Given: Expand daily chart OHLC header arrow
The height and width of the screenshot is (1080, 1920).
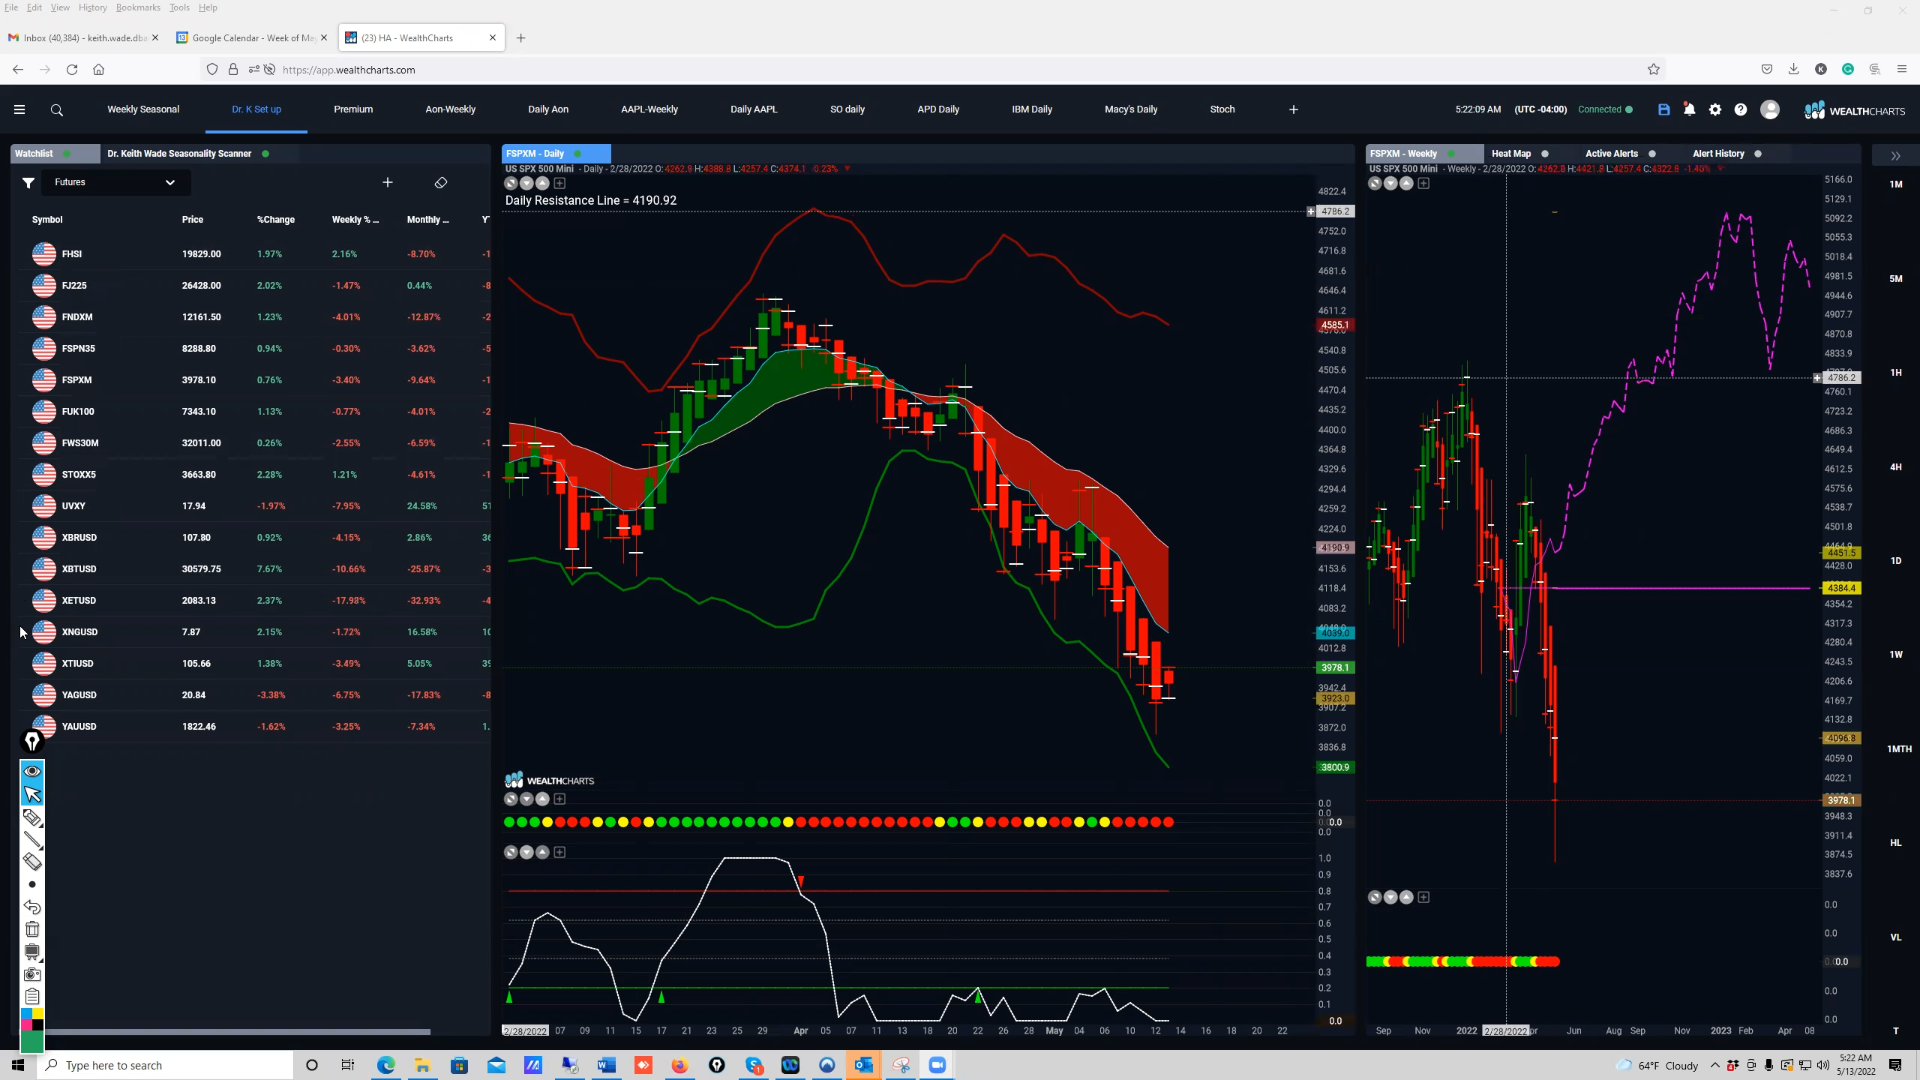Looking at the screenshot, I should (847, 169).
